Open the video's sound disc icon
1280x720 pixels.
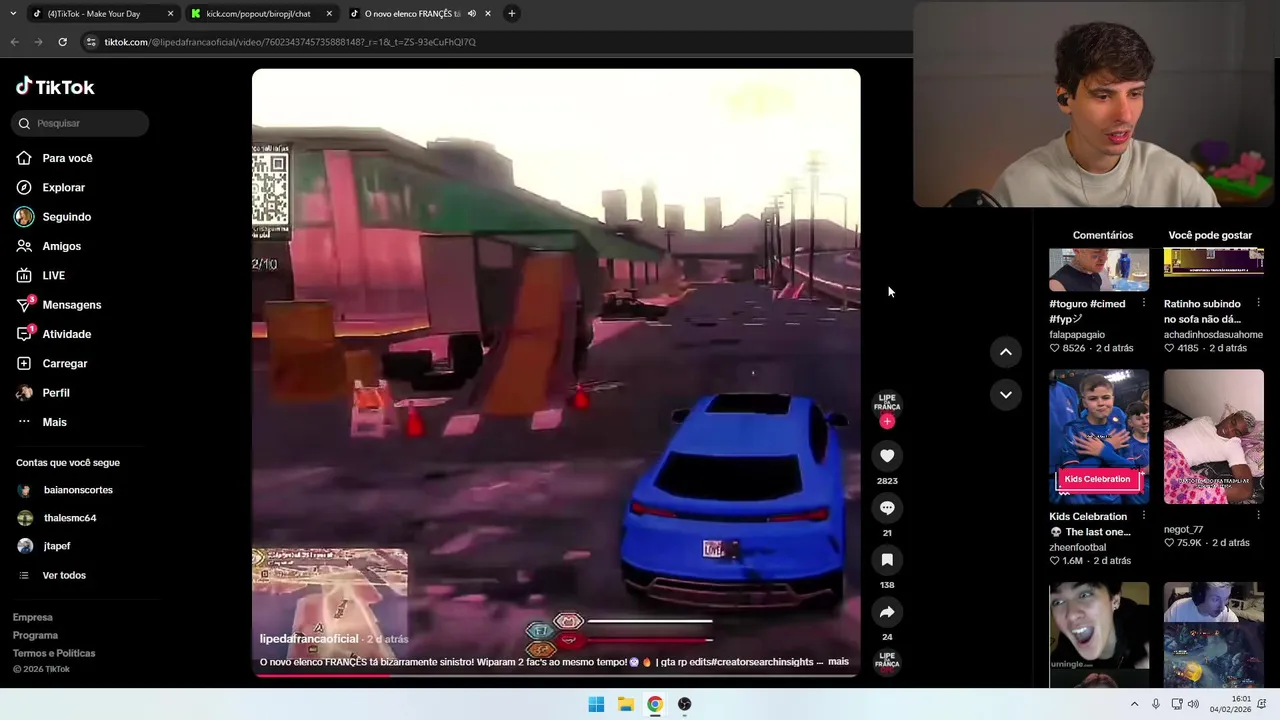(x=887, y=661)
